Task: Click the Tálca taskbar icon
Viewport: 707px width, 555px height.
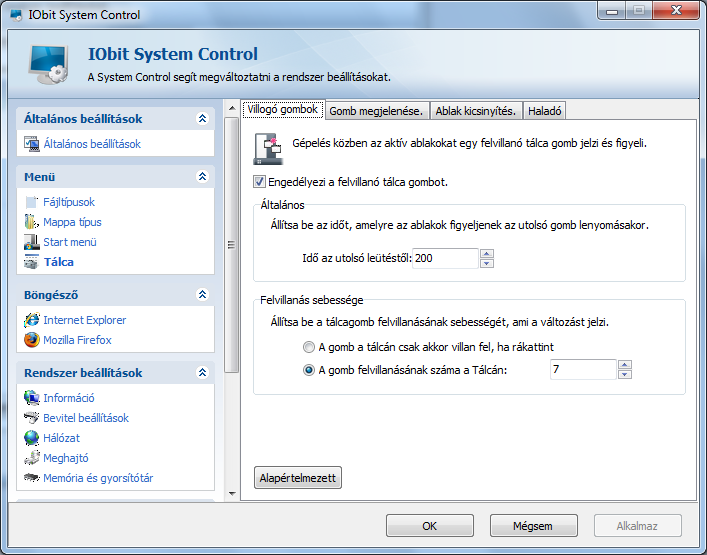Action: pos(32,262)
